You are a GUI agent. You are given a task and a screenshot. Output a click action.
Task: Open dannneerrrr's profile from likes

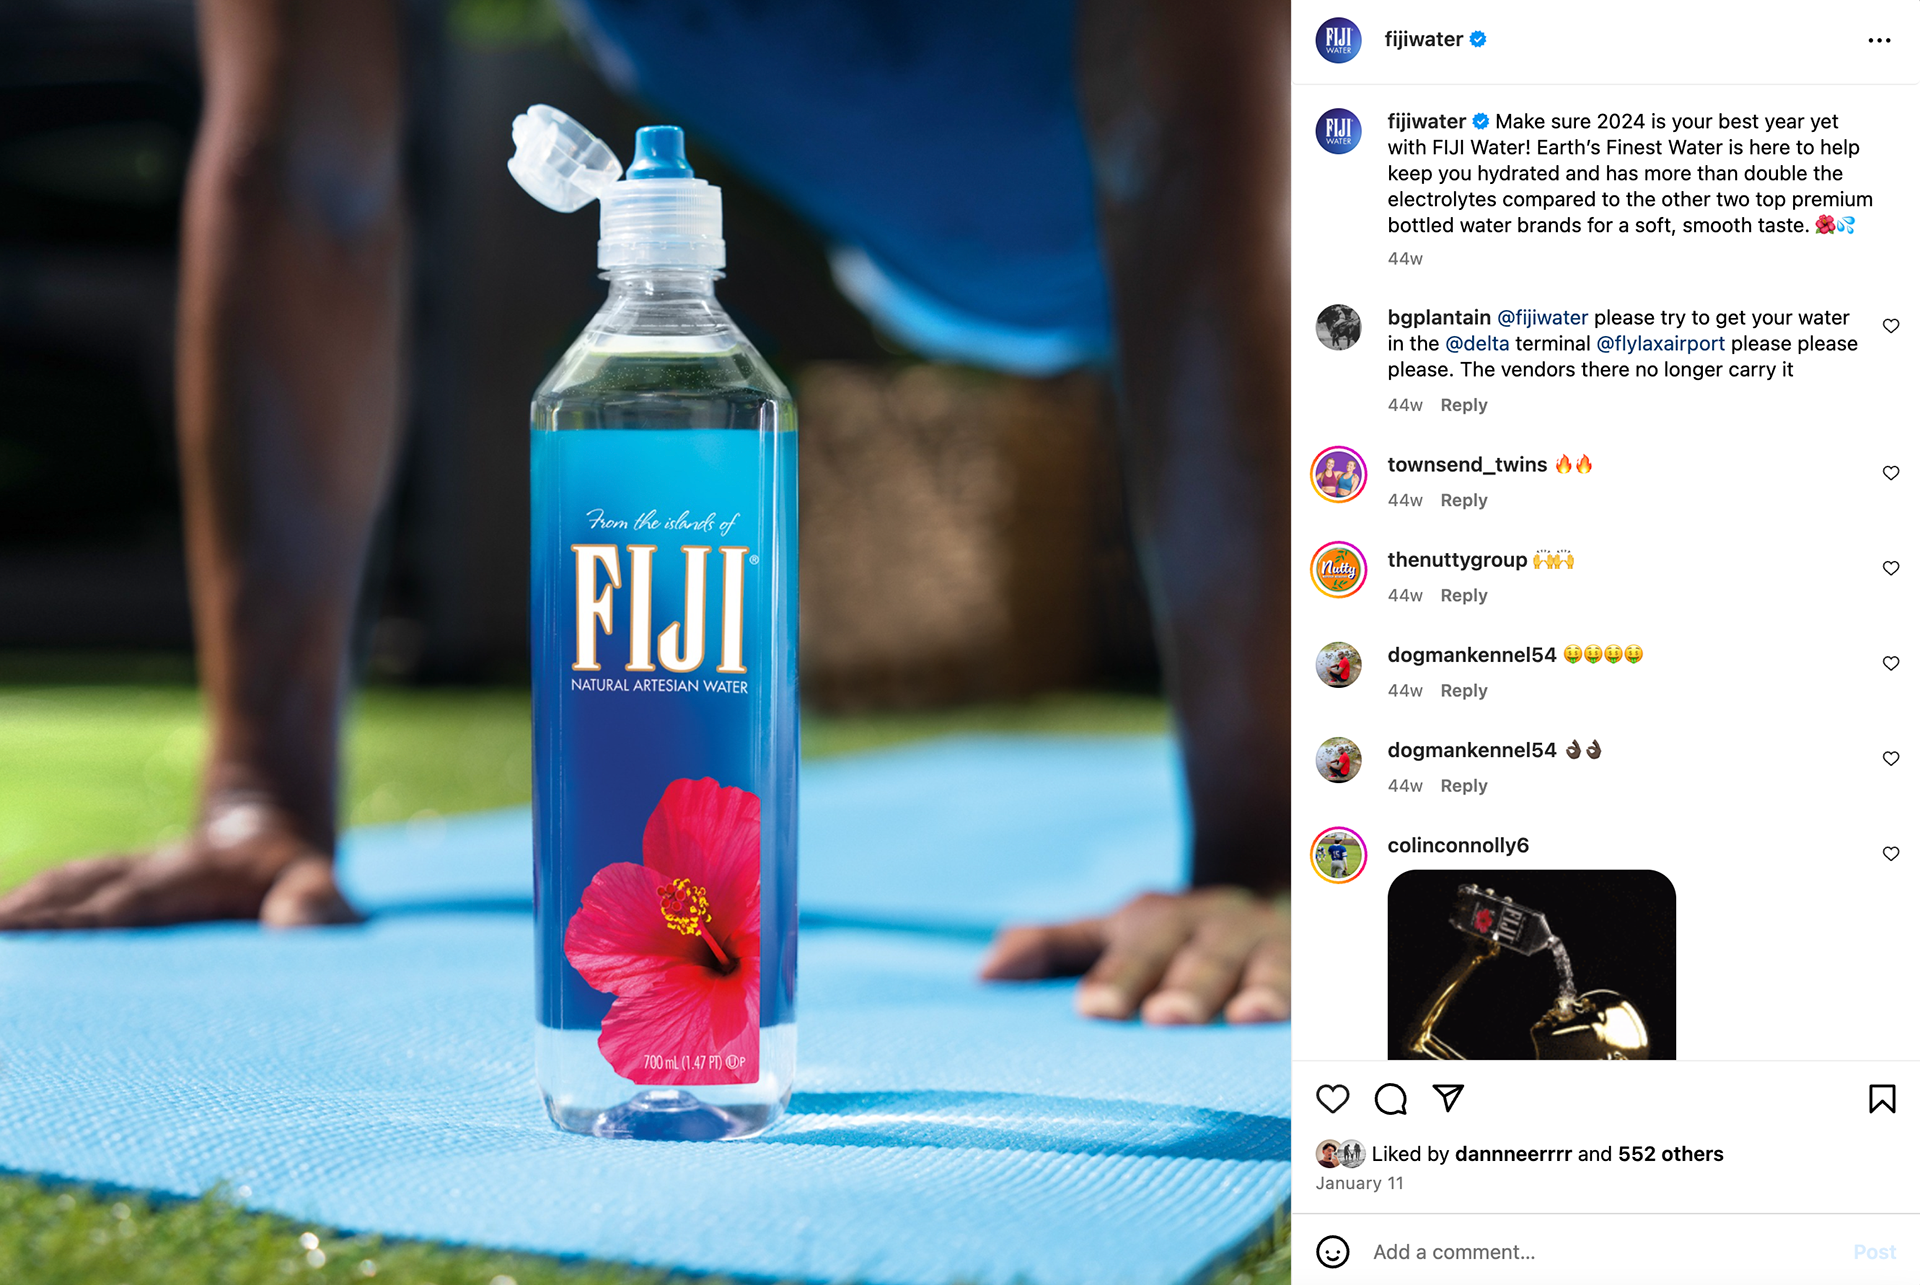(1513, 1154)
